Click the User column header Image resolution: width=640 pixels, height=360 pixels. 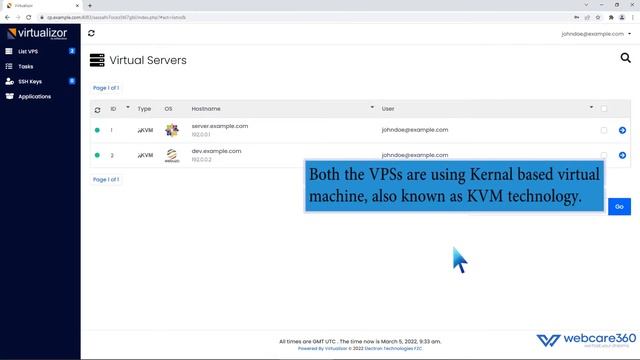coord(388,109)
